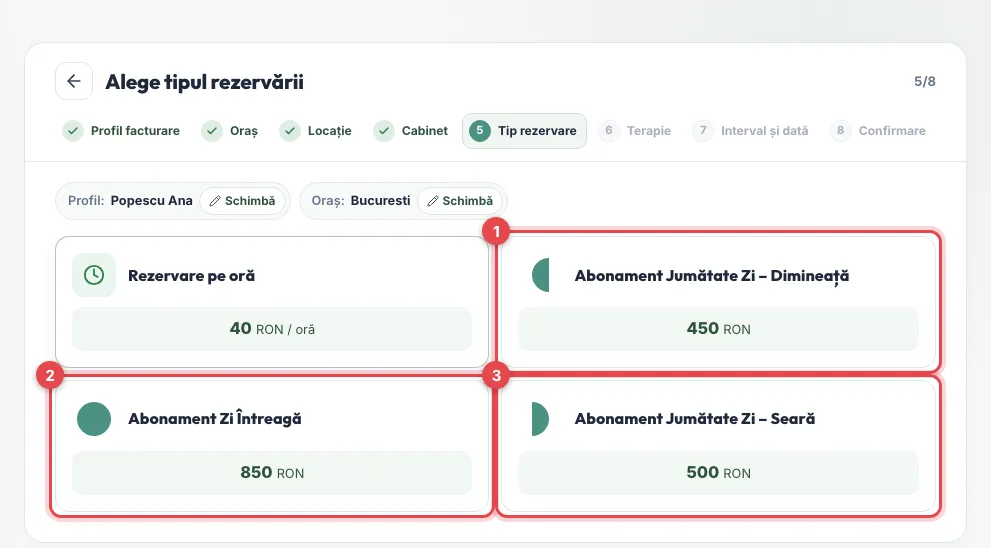Image resolution: width=991 pixels, height=548 pixels.
Task: Click the Popescu Ana profile name
Action: pos(152,201)
